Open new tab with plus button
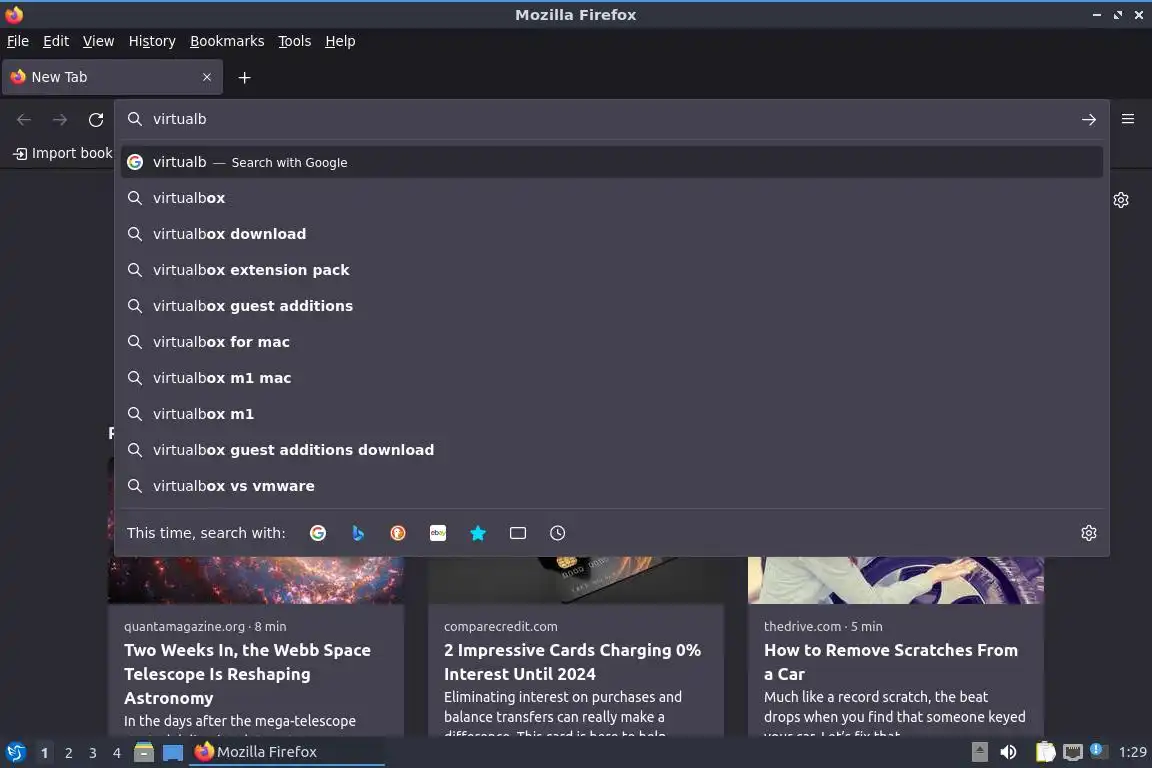Image resolution: width=1152 pixels, height=768 pixels. (245, 77)
